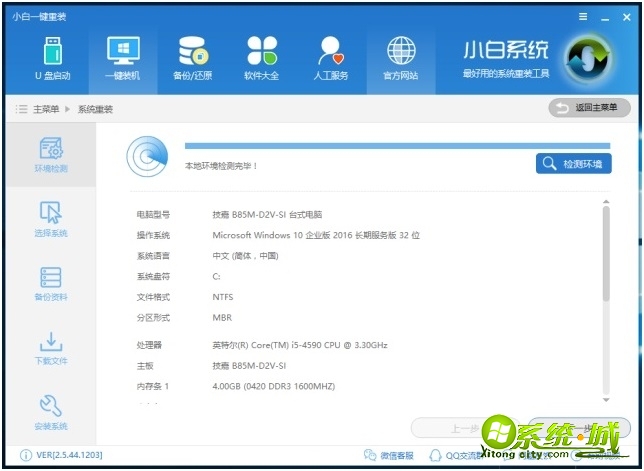This screenshot has width=644, height=471.
Task: Click the C: system drive value
Action: click(216, 277)
